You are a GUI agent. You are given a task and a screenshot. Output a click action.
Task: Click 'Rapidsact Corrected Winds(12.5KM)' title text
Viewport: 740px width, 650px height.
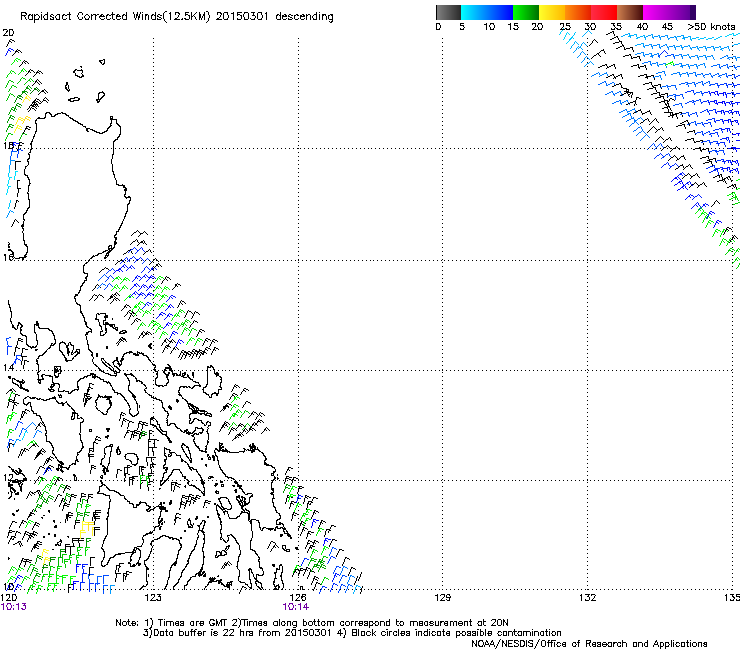[x=115, y=17]
